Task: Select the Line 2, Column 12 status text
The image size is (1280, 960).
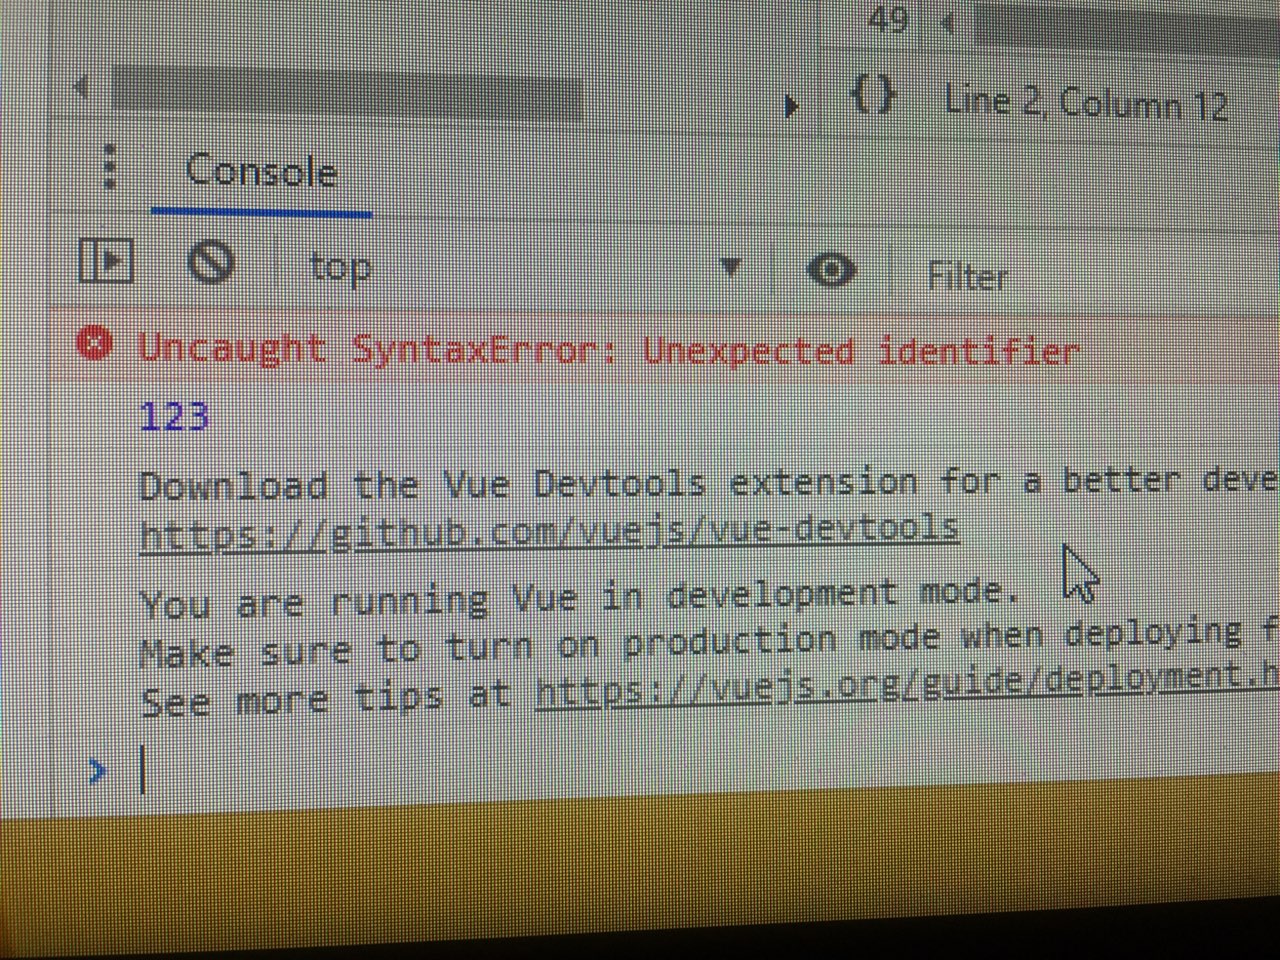Action: coord(1086,102)
